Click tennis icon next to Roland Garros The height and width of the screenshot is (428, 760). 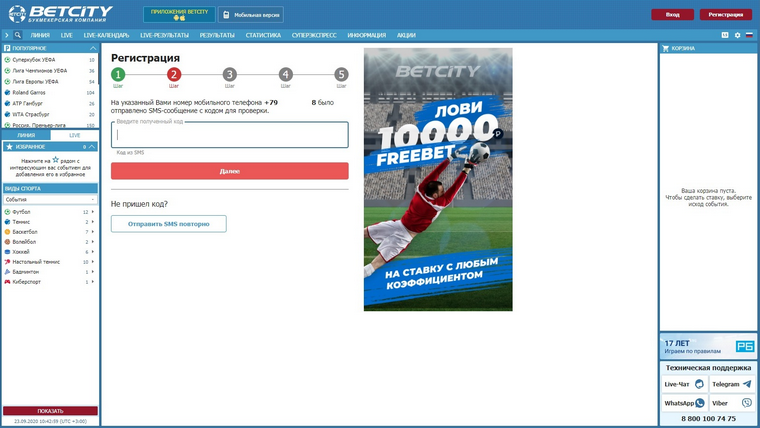click(x=7, y=92)
